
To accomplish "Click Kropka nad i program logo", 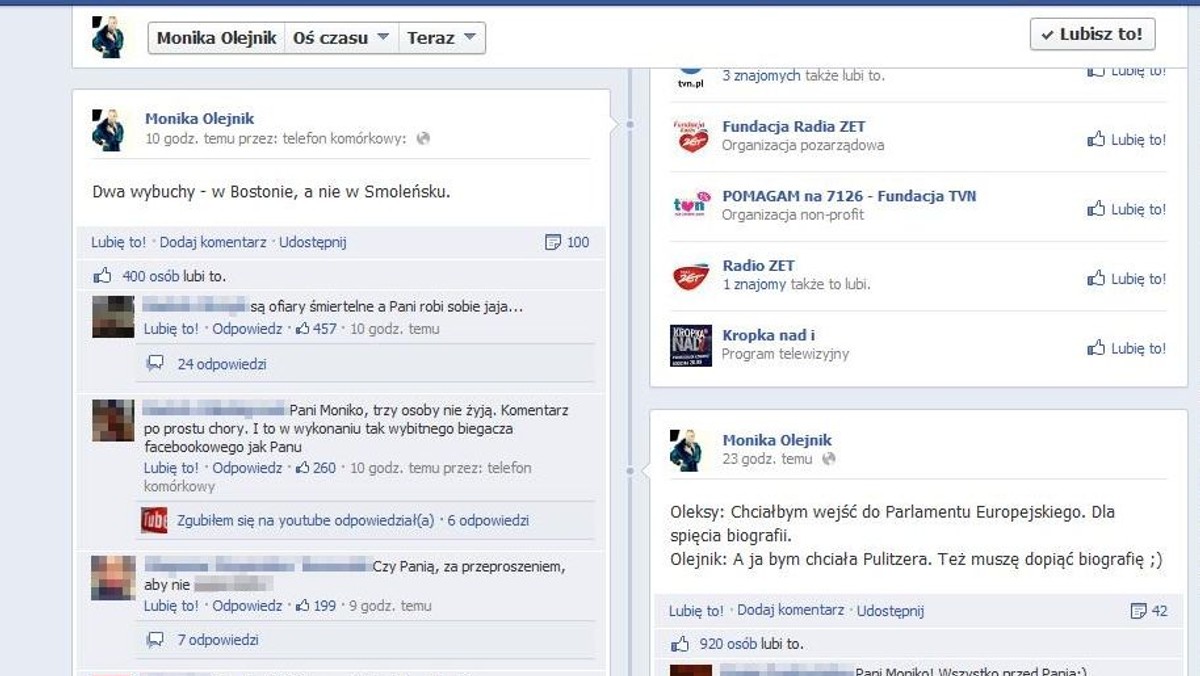I will (x=690, y=346).
